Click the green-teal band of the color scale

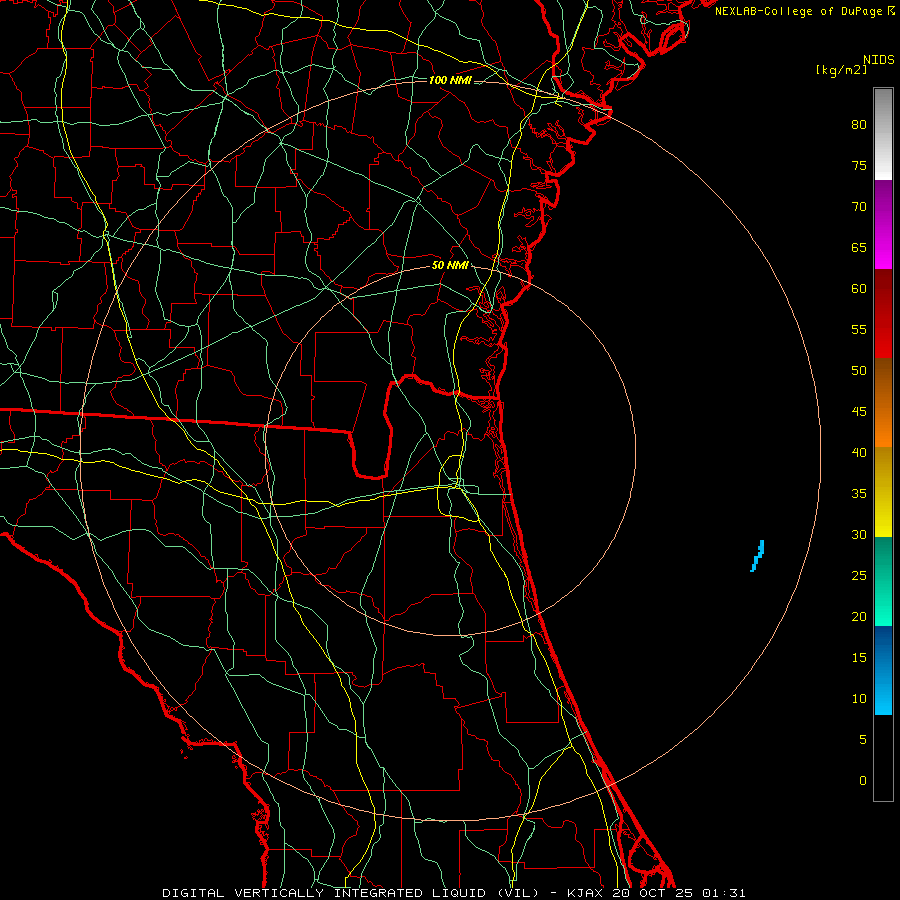(x=883, y=581)
